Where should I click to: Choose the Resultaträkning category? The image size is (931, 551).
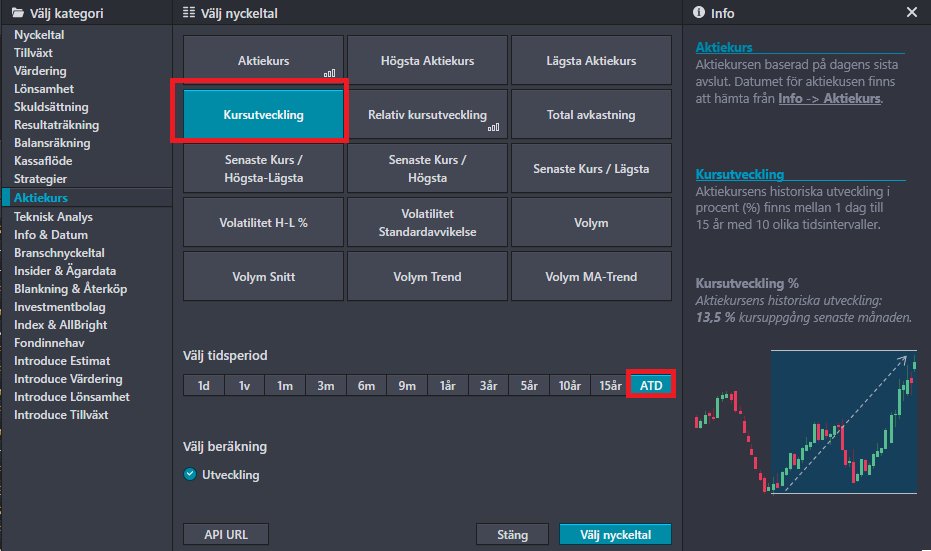56,125
